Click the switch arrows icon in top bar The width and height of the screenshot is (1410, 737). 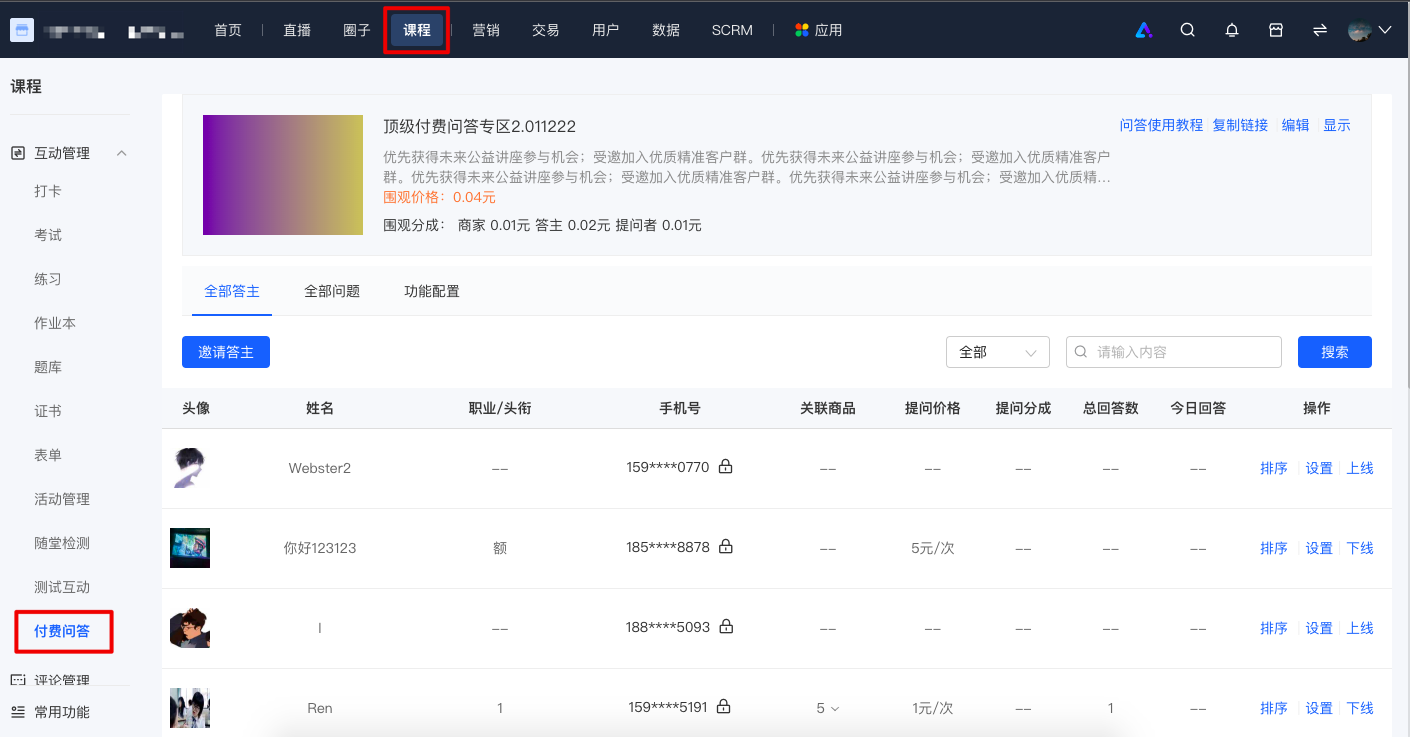[x=1320, y=30]
